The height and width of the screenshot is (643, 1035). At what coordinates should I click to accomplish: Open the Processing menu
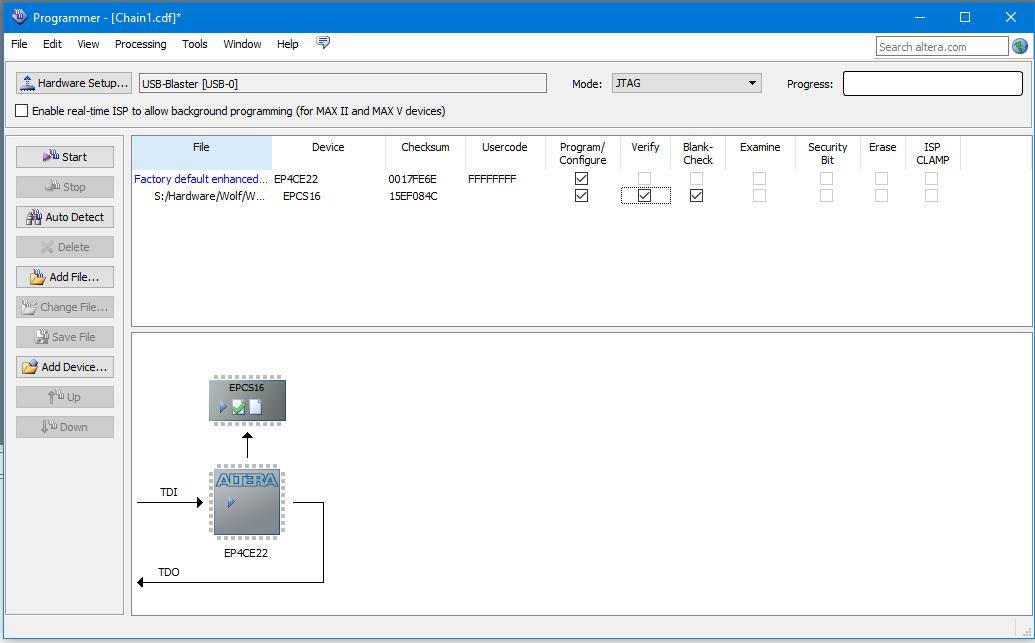[141, 44]
